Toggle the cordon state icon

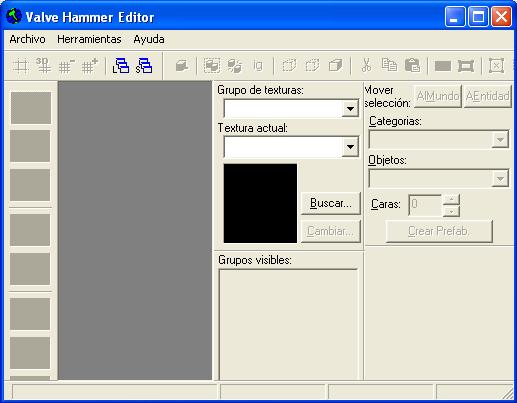point(443,66)
